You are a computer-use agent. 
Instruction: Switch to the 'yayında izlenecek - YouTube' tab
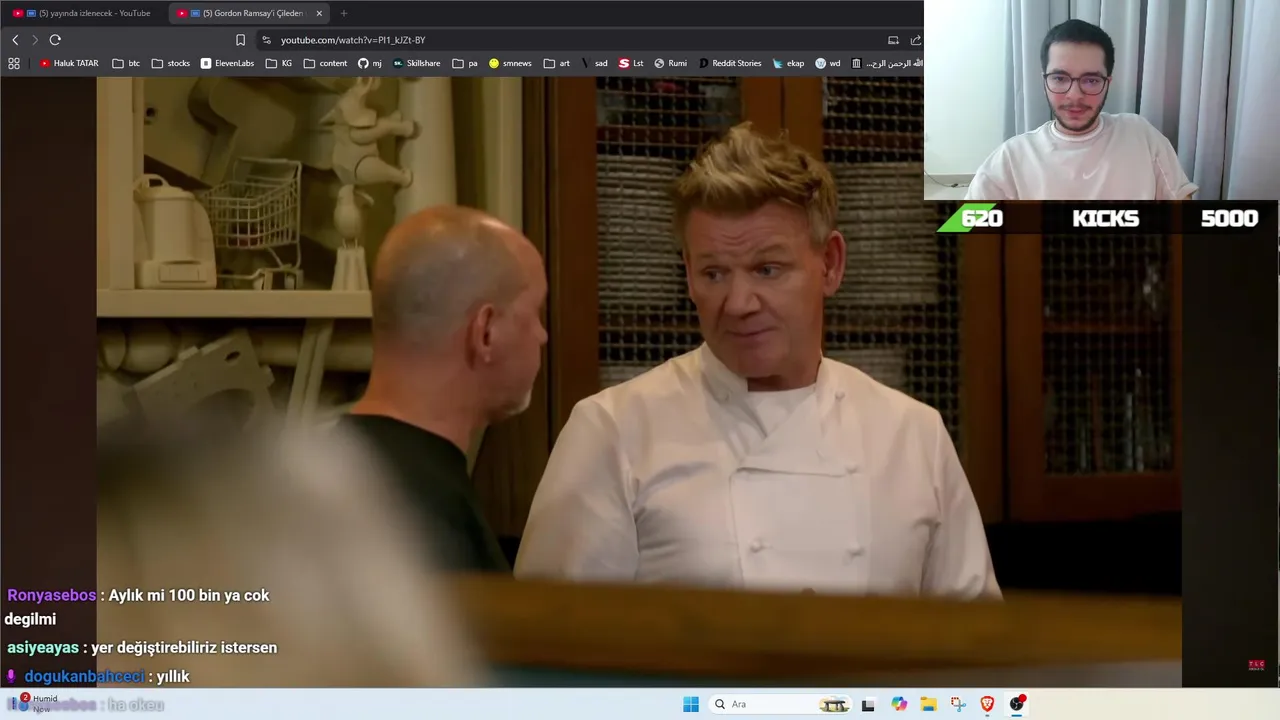click(x=83, y=13)
